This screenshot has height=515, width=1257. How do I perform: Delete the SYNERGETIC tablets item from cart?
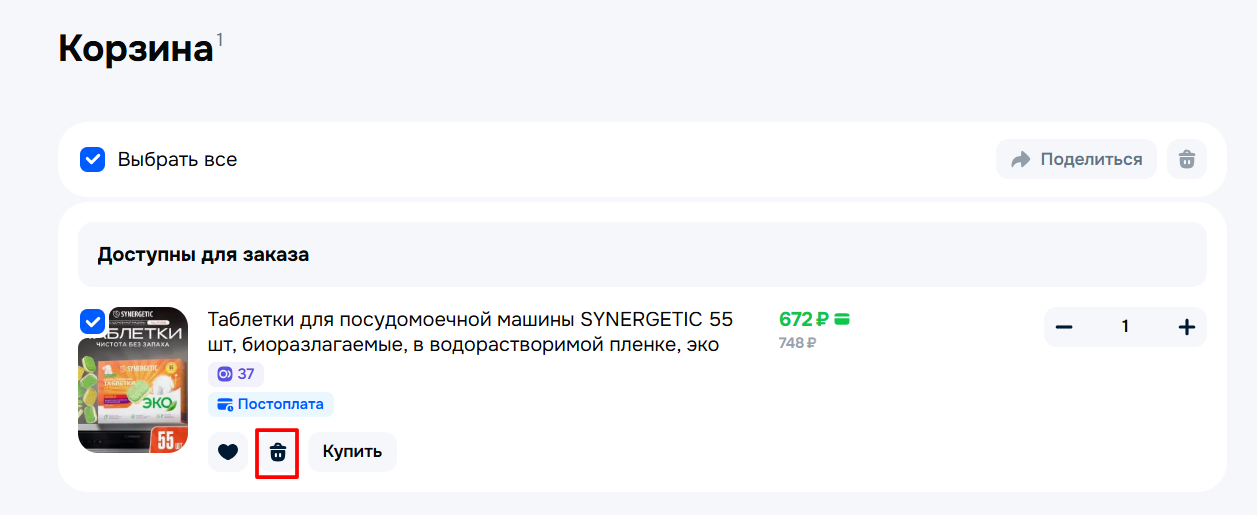click(278, 452)
